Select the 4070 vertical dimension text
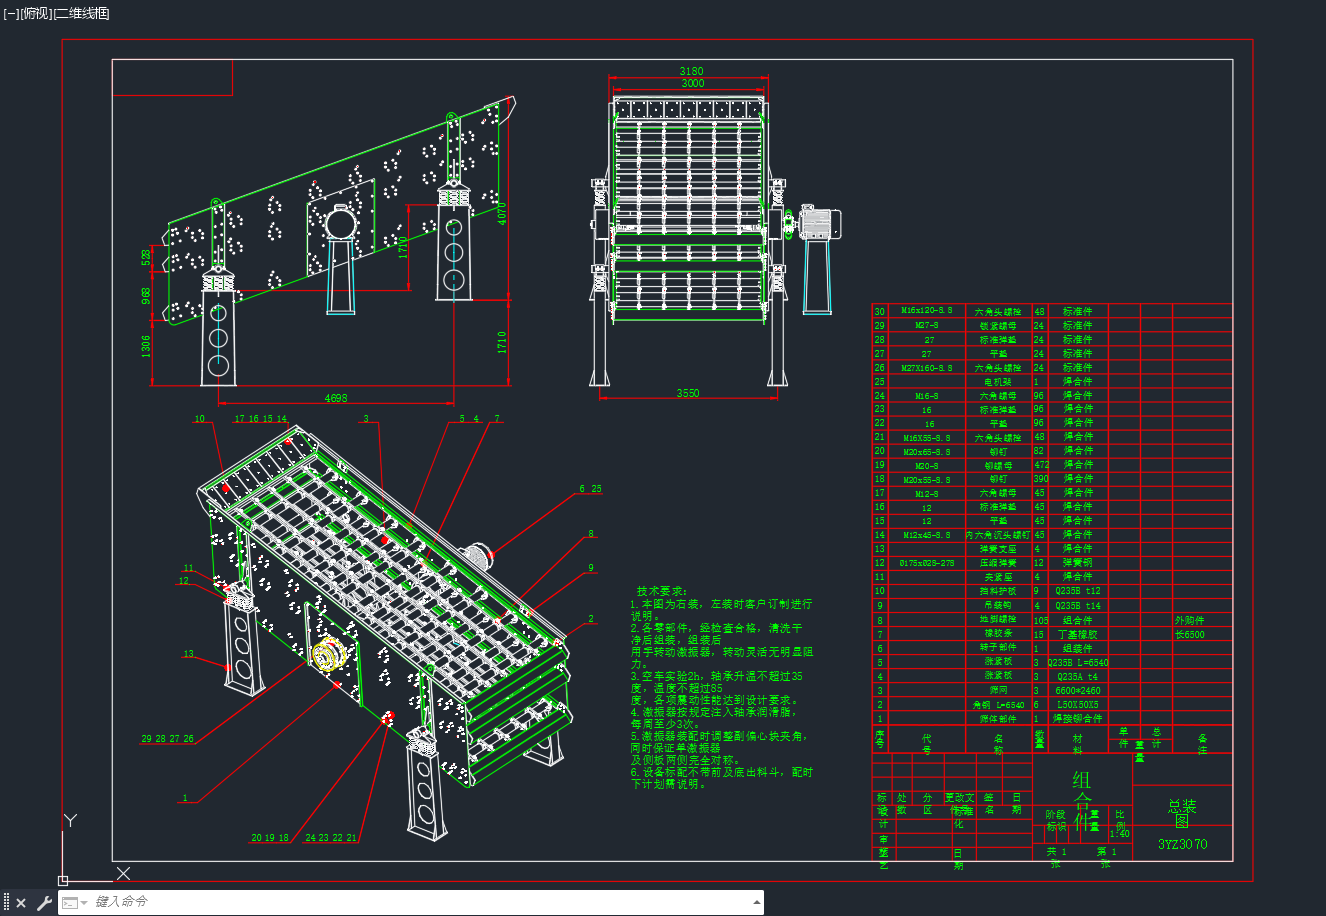Image resolution: width=1326 pixels, height=916 pixels. [x=503, y=213]
